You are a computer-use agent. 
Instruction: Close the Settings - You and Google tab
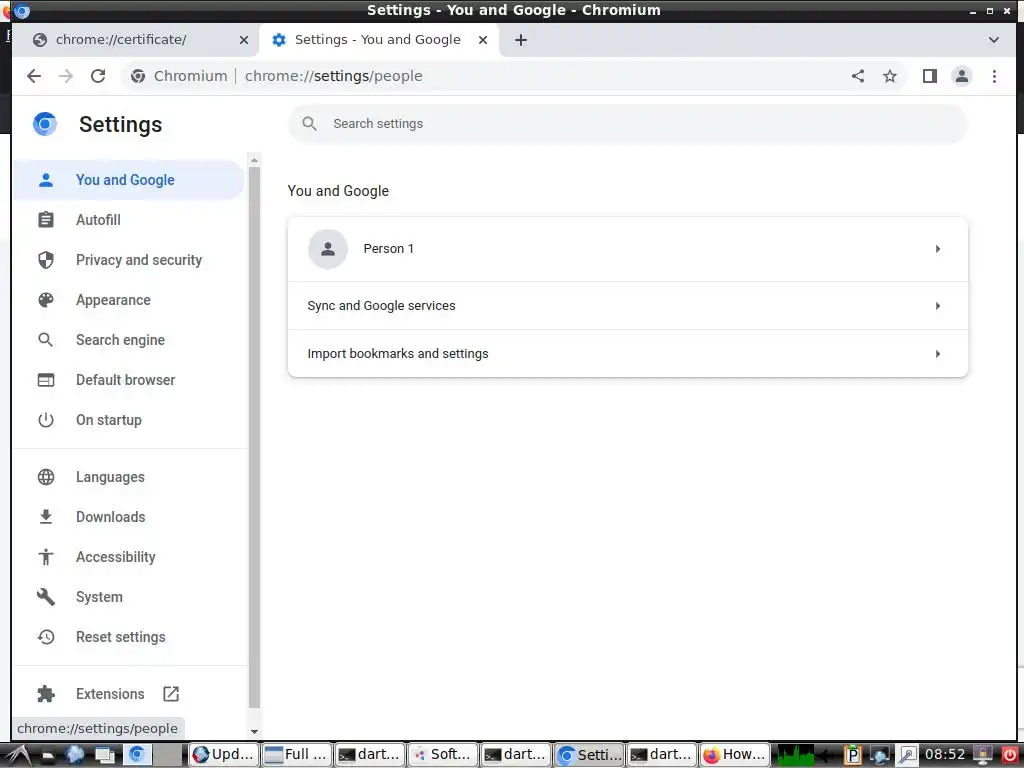click(483, 40)
